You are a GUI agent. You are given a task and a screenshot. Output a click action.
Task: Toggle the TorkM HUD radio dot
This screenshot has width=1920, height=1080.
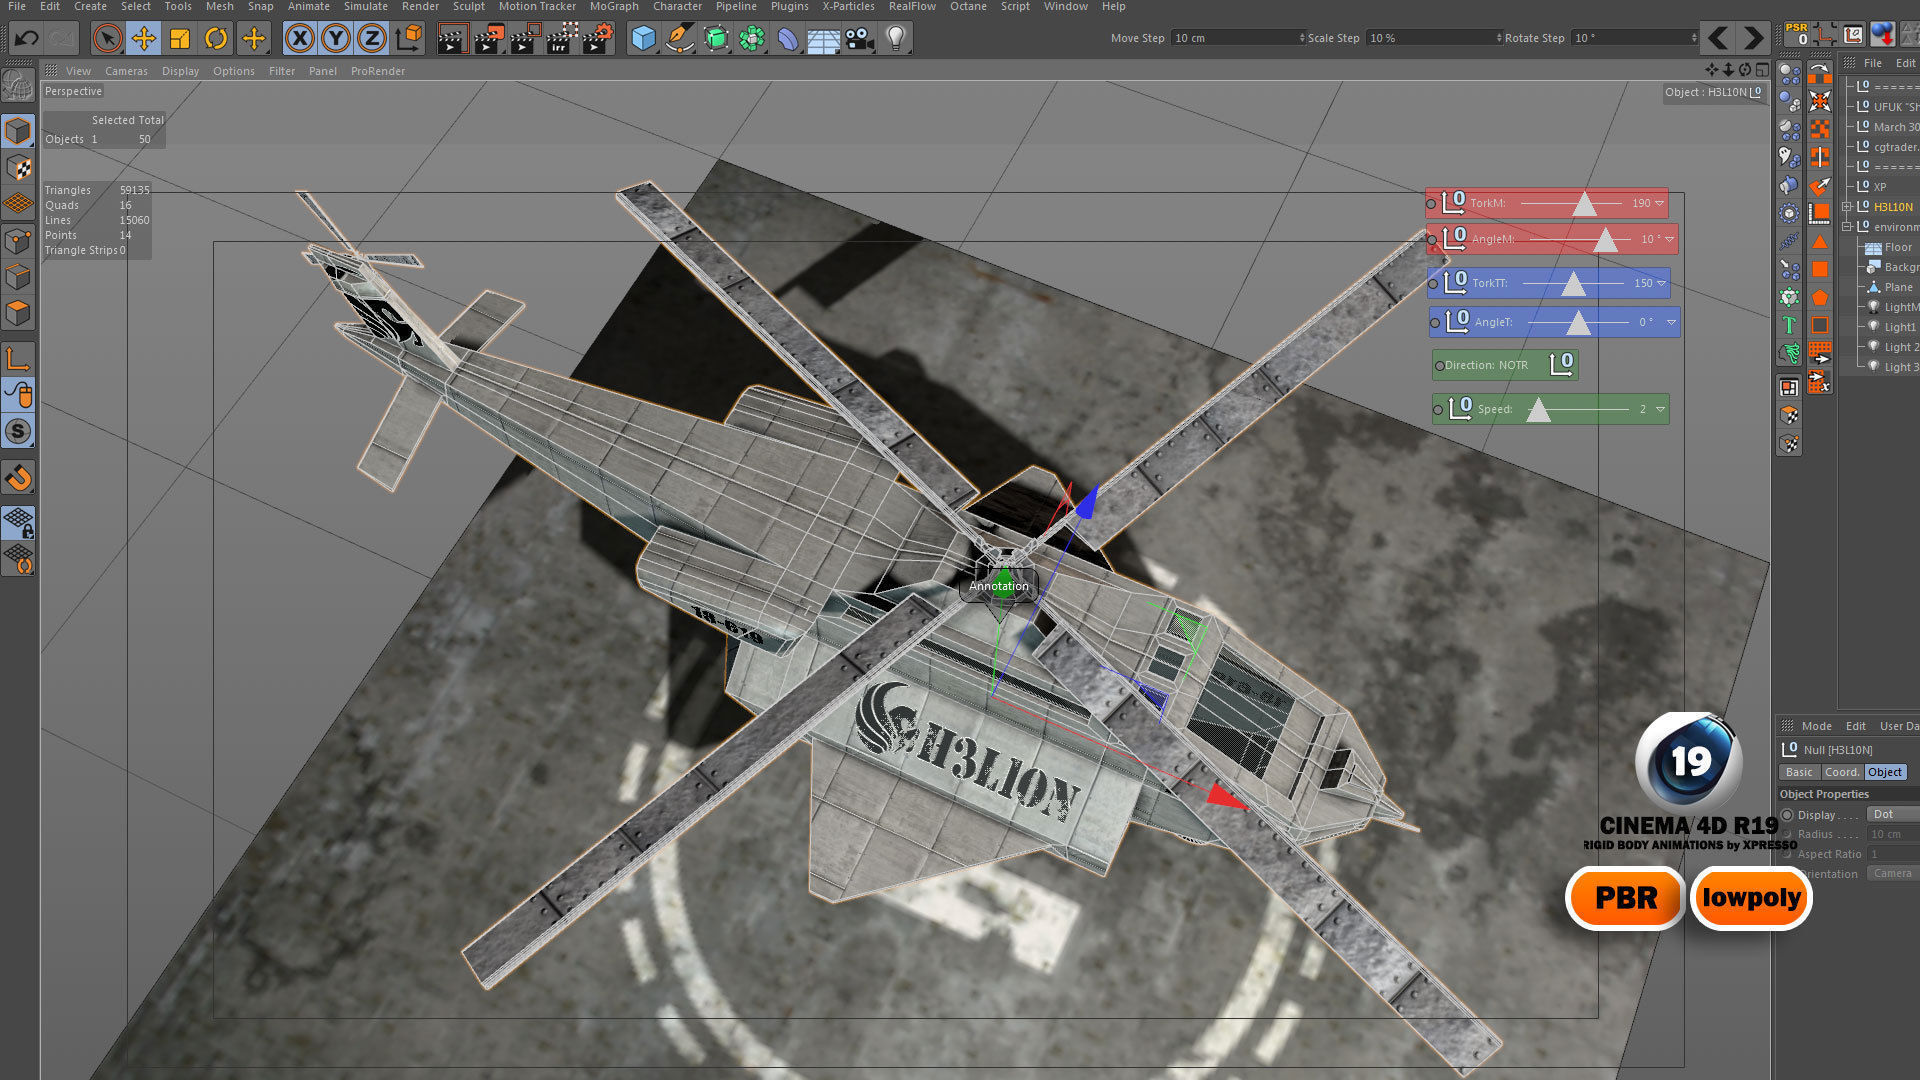click(x=1431, y=204)
